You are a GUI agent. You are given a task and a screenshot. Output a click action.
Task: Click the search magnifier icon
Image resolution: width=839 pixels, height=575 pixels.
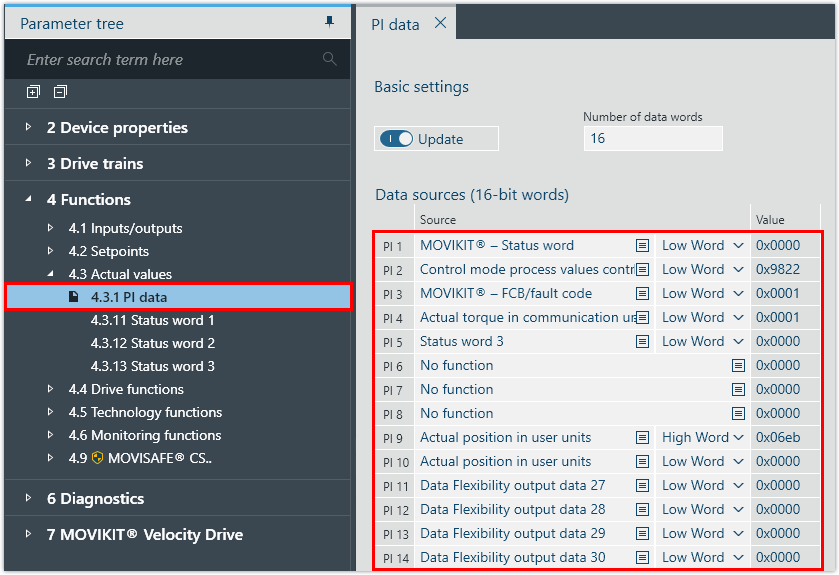pyautogui.click(x=329, y=60)
